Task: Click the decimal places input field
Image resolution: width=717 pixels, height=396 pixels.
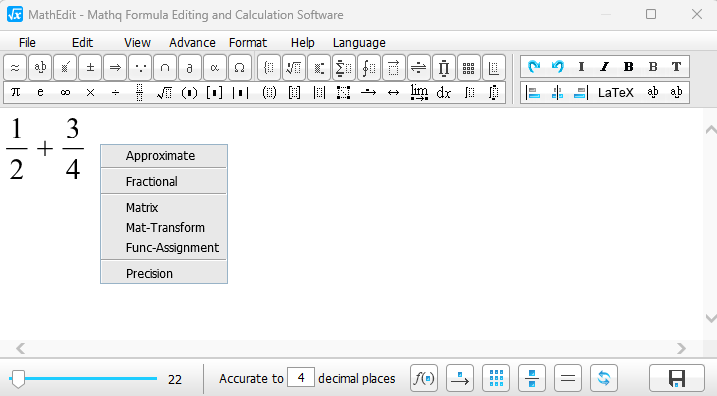Action: [301, 378]
